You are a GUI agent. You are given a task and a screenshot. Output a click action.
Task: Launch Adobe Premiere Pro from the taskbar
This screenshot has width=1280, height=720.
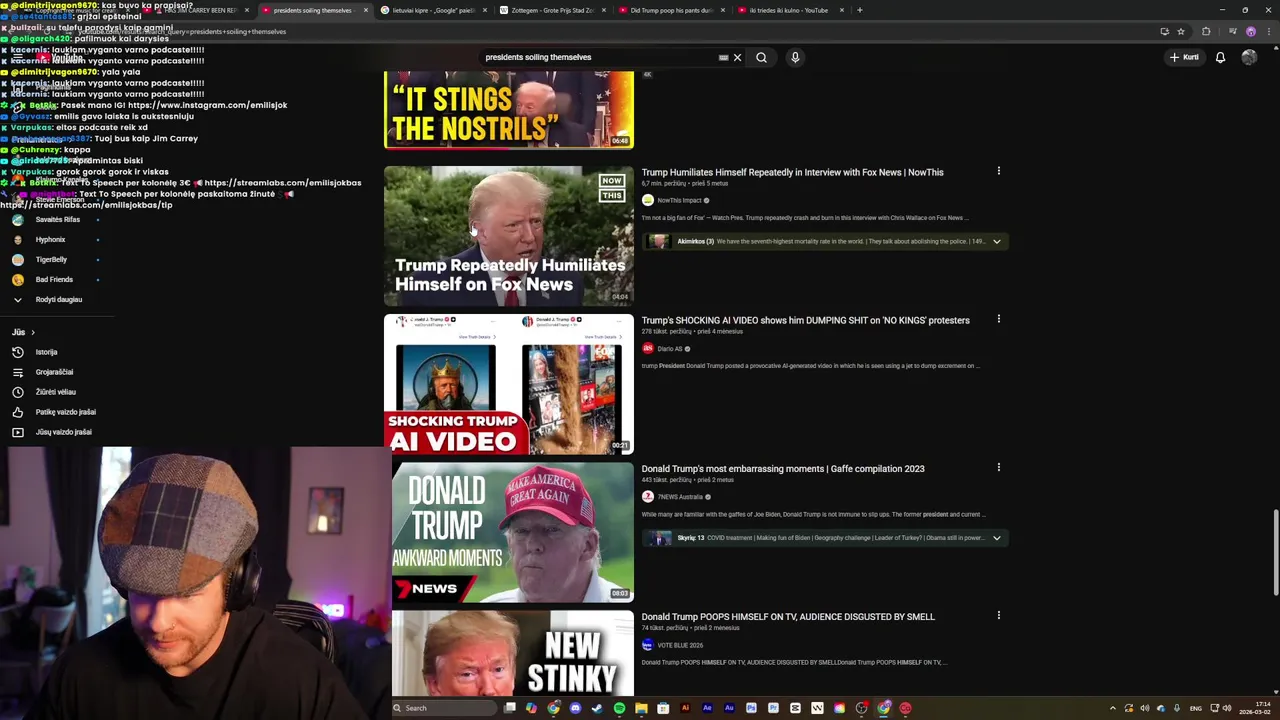click(773, 708)
